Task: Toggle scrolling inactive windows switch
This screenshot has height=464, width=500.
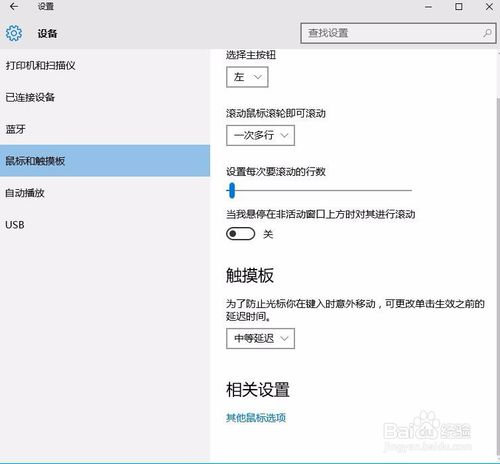Action: click(241, 234)
